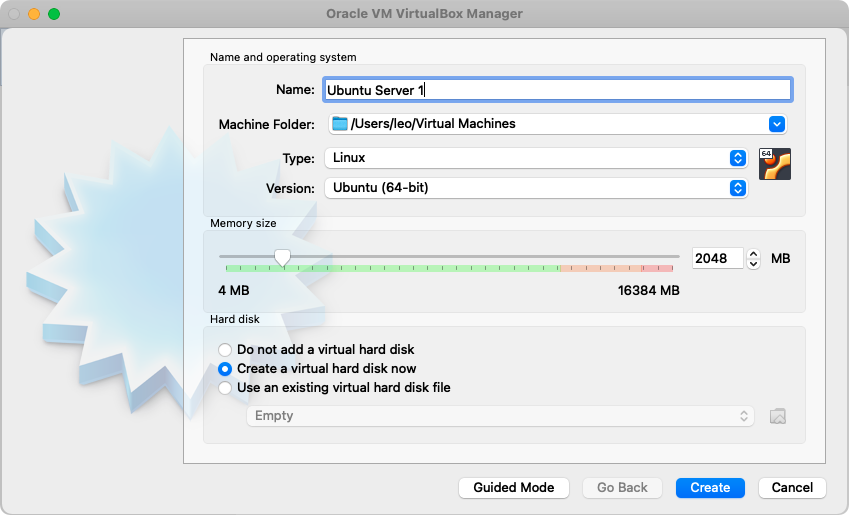Expand the Machine Folder dropdown arrow
Image resolution: width=849 pixels, height=515 pixels.
[777, 124]
